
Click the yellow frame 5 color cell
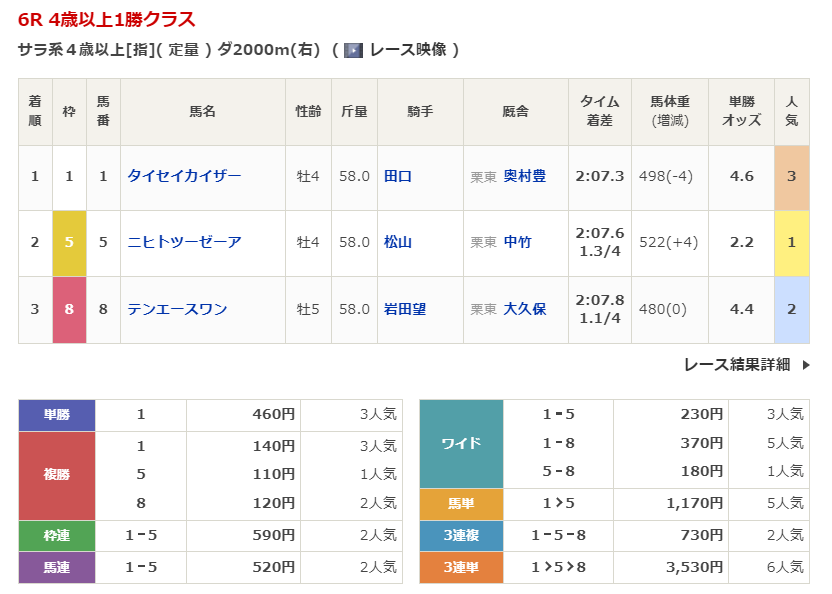tap(69, 242)
